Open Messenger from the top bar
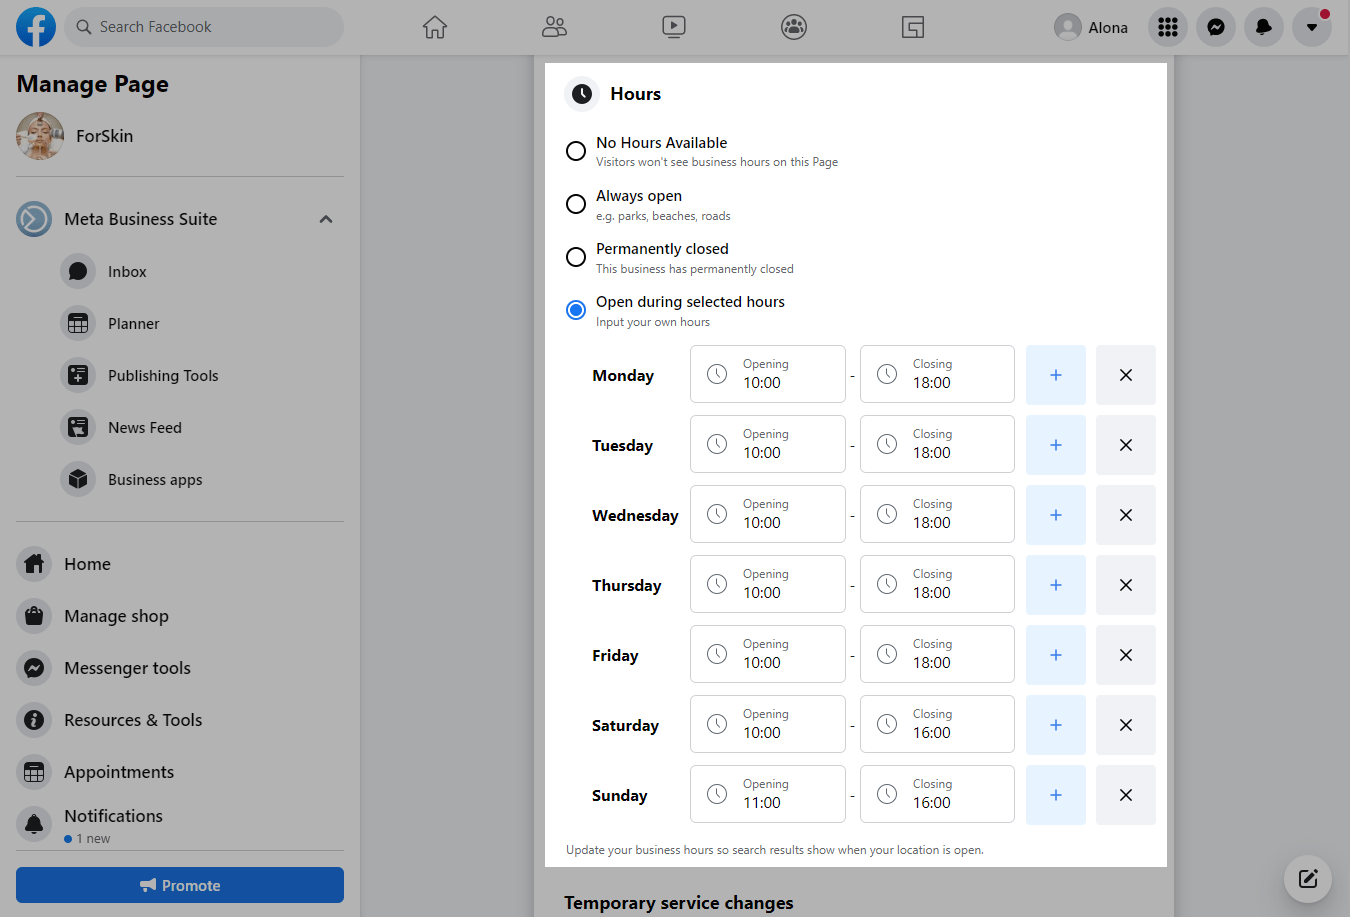Image resolution: width=1350 pixels, height=917 pixels. [1216, 27]
